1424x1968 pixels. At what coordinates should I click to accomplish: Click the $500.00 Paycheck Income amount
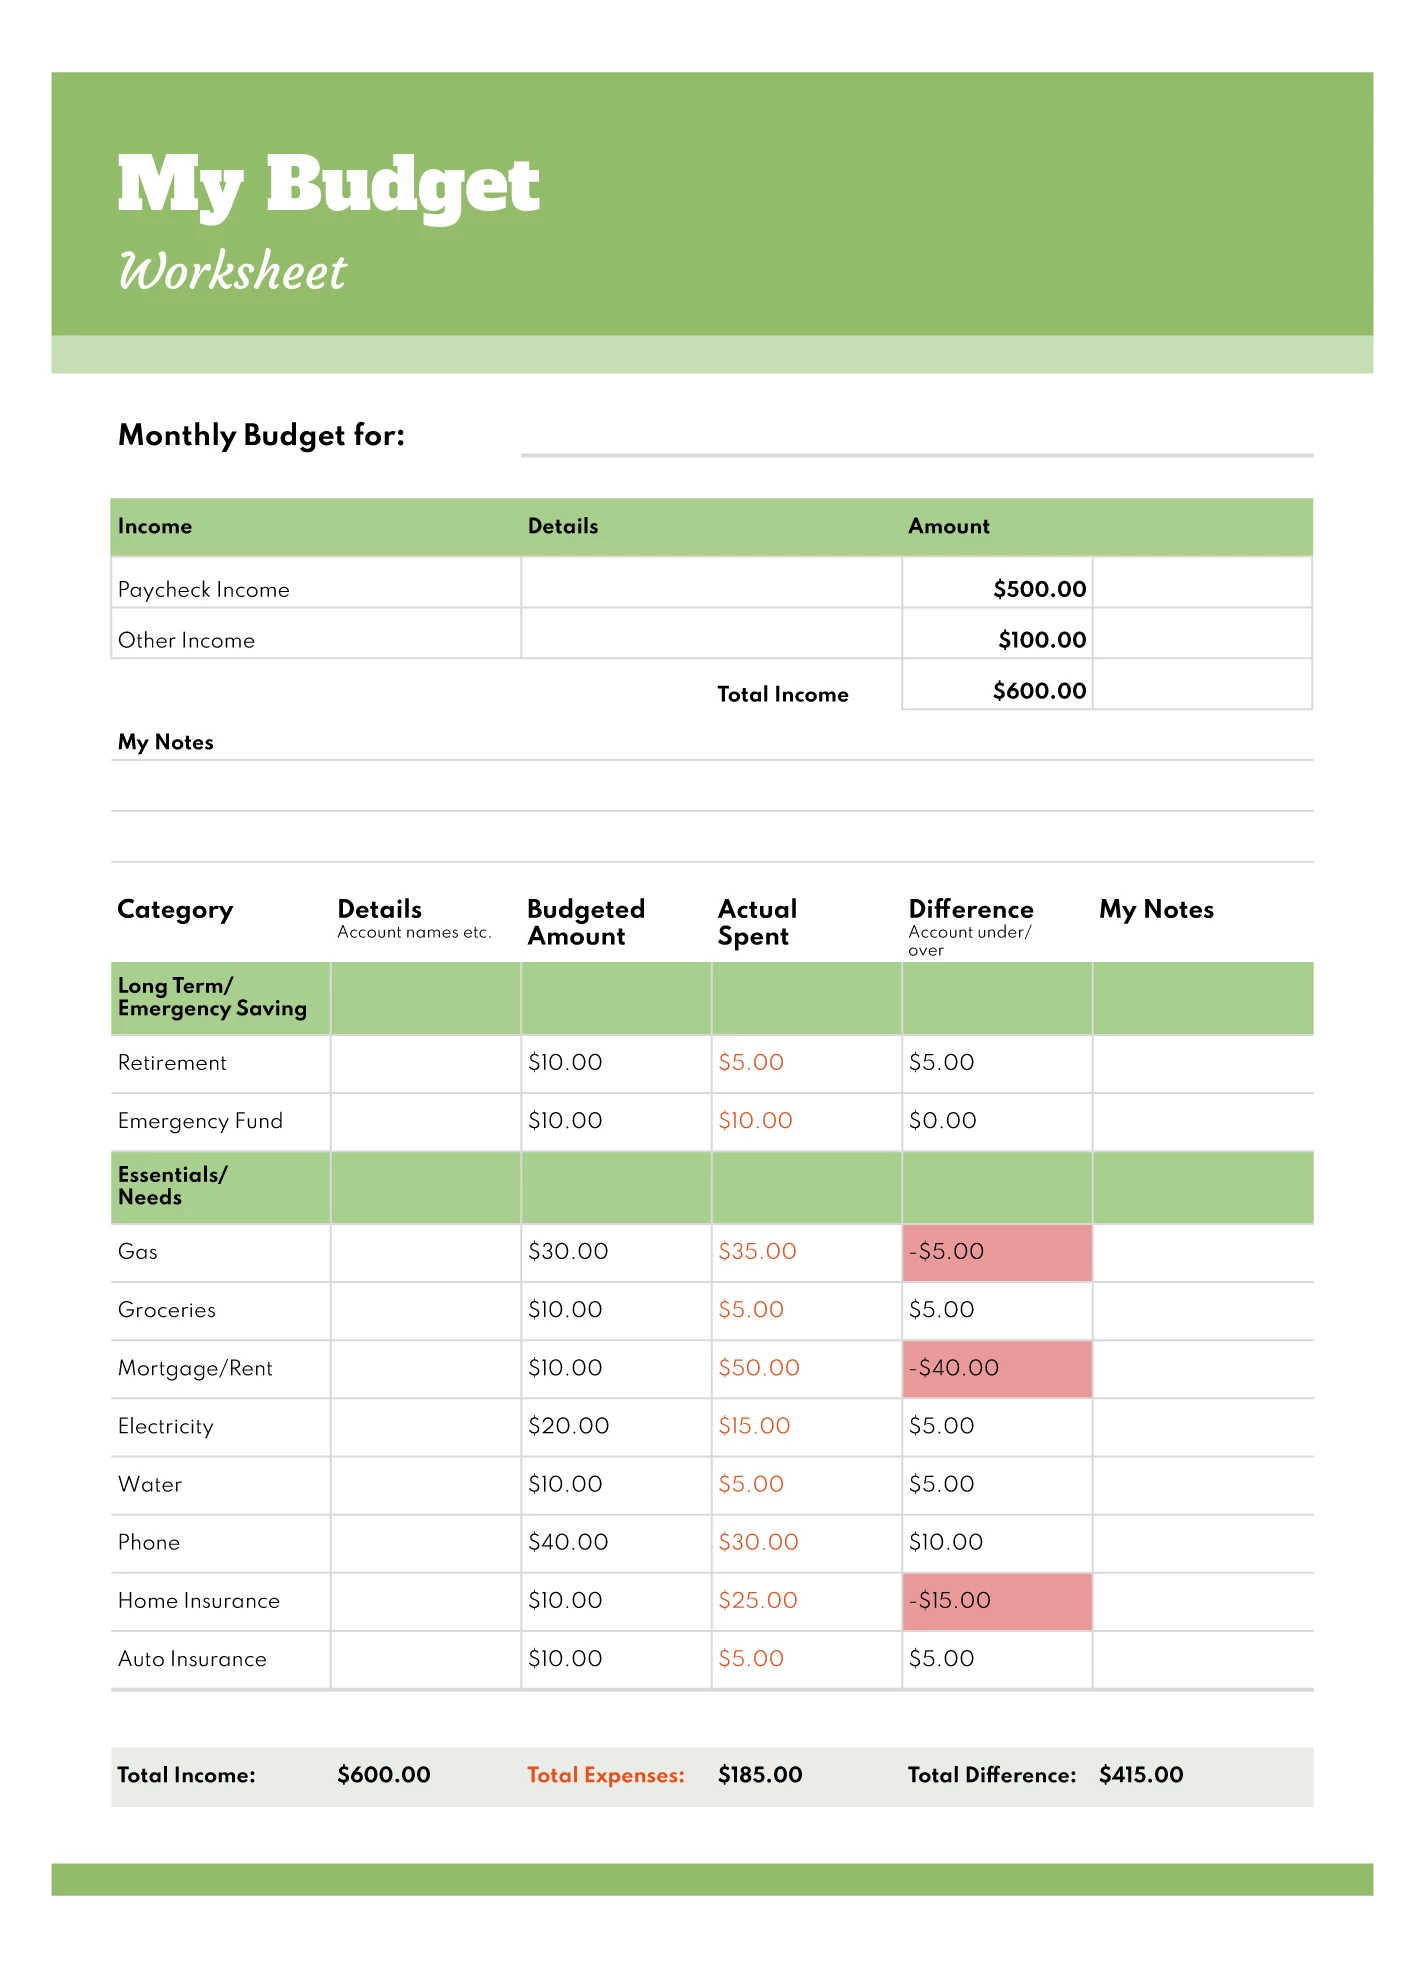coord(1038,589)
